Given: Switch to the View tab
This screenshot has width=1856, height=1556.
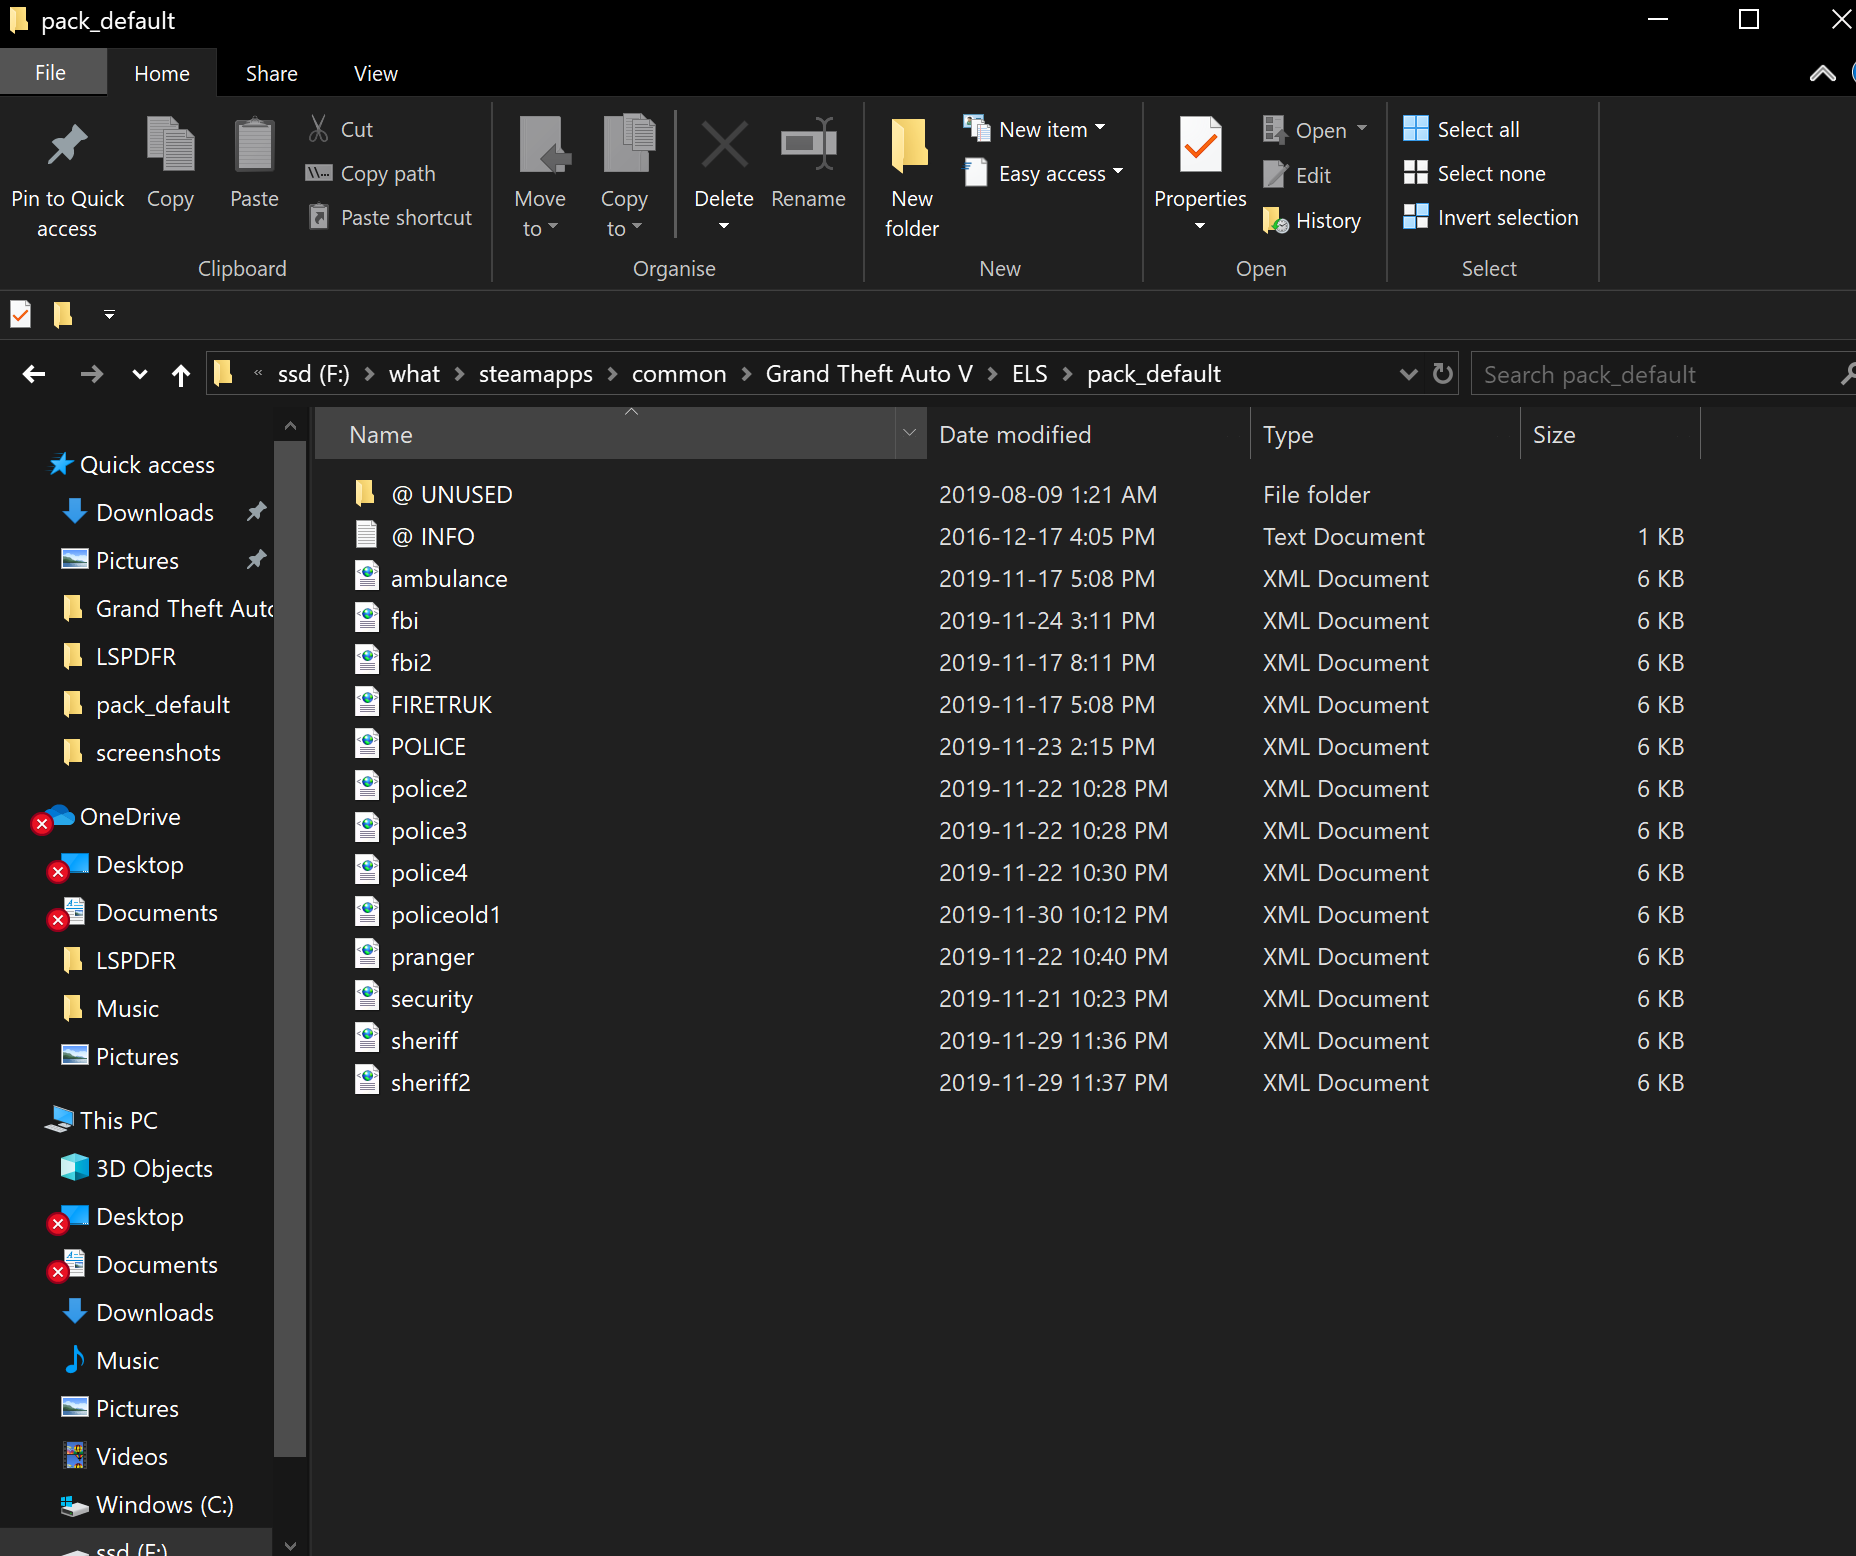Looking at the screenshot, I should coord(375,73).
